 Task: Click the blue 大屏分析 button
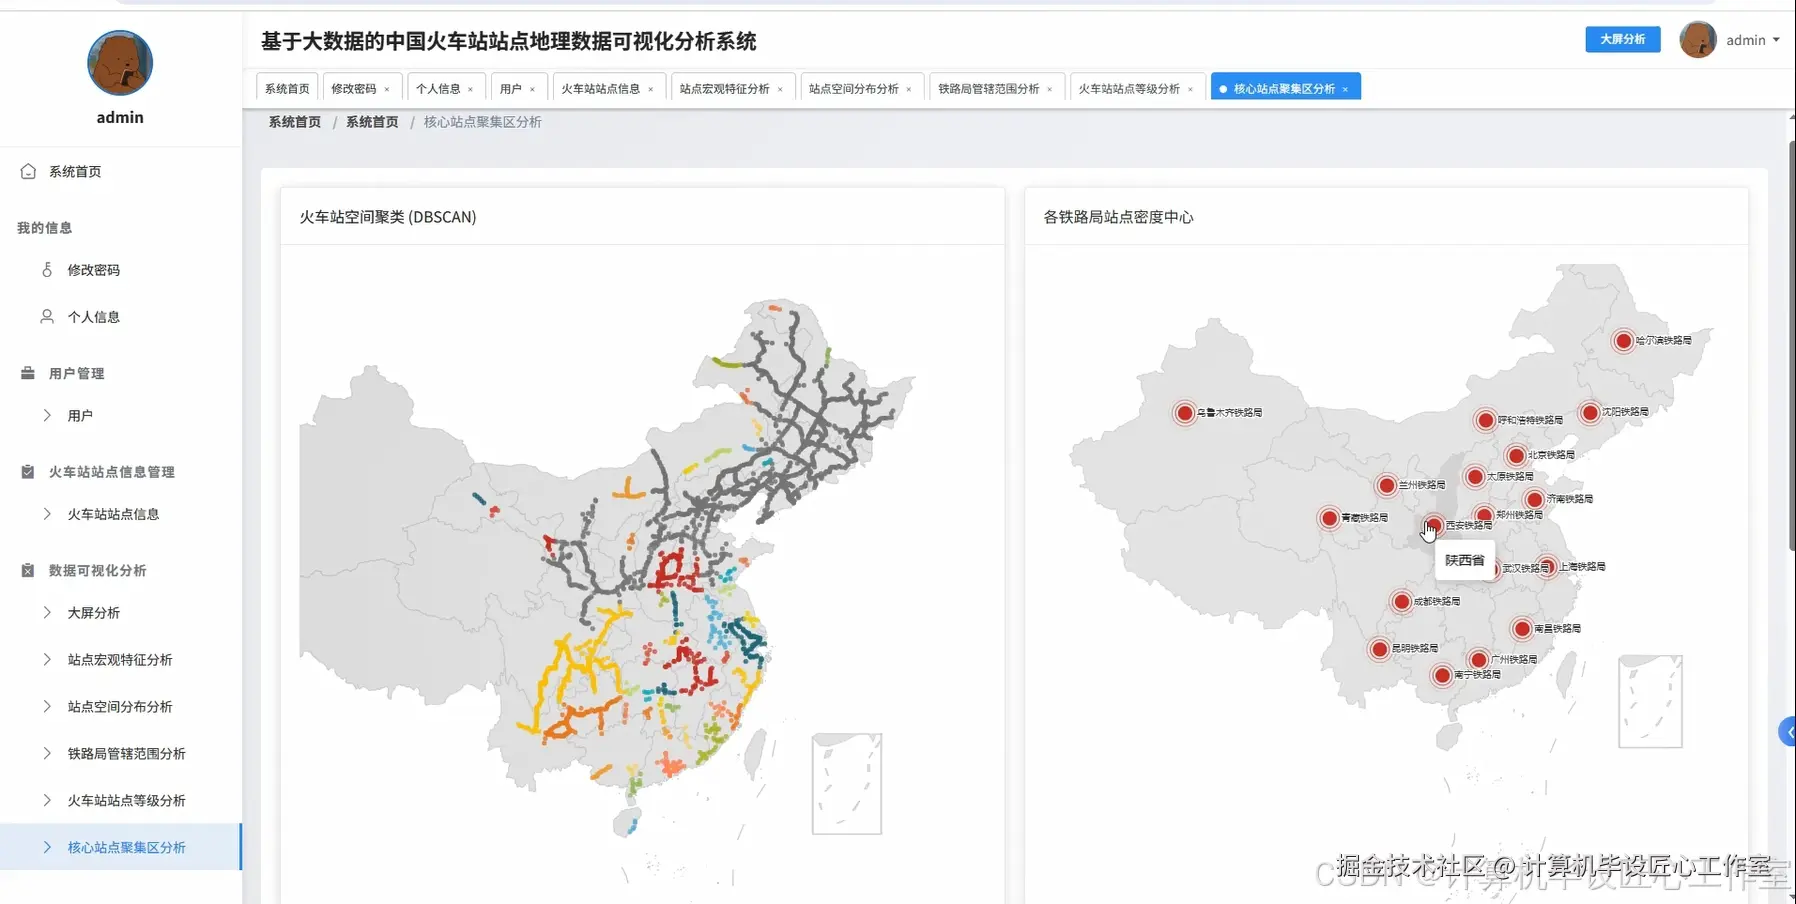1622,39
